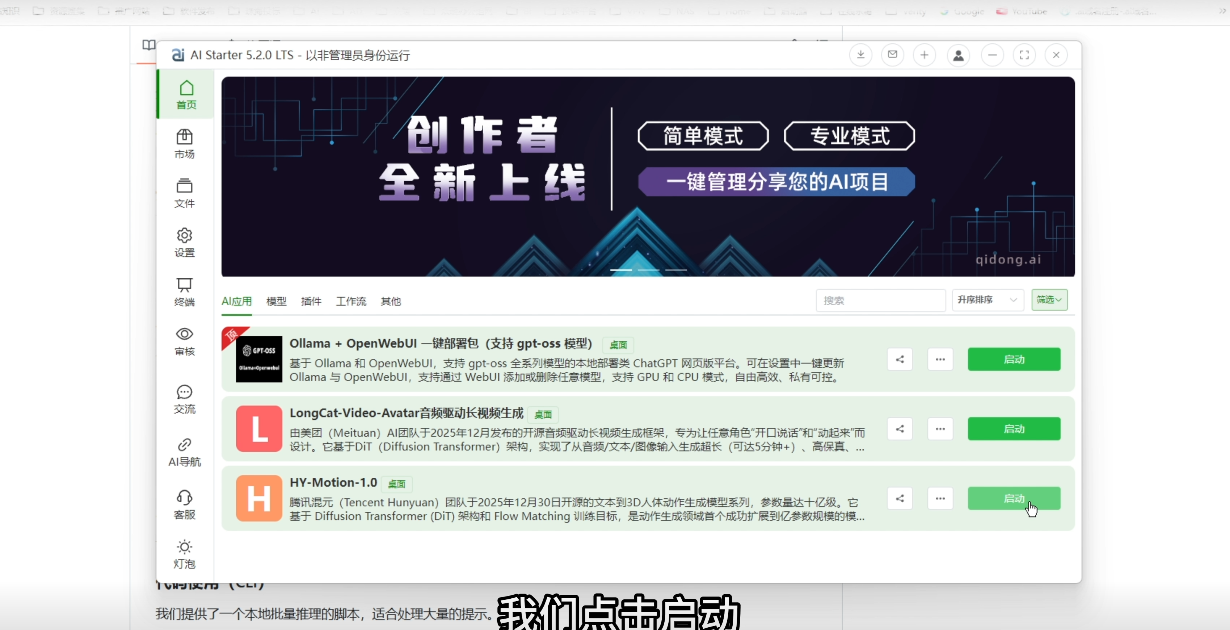Click the fullscreen icon in title bar
This screenshot has width=1230, height=630.
coord(1024,55)
